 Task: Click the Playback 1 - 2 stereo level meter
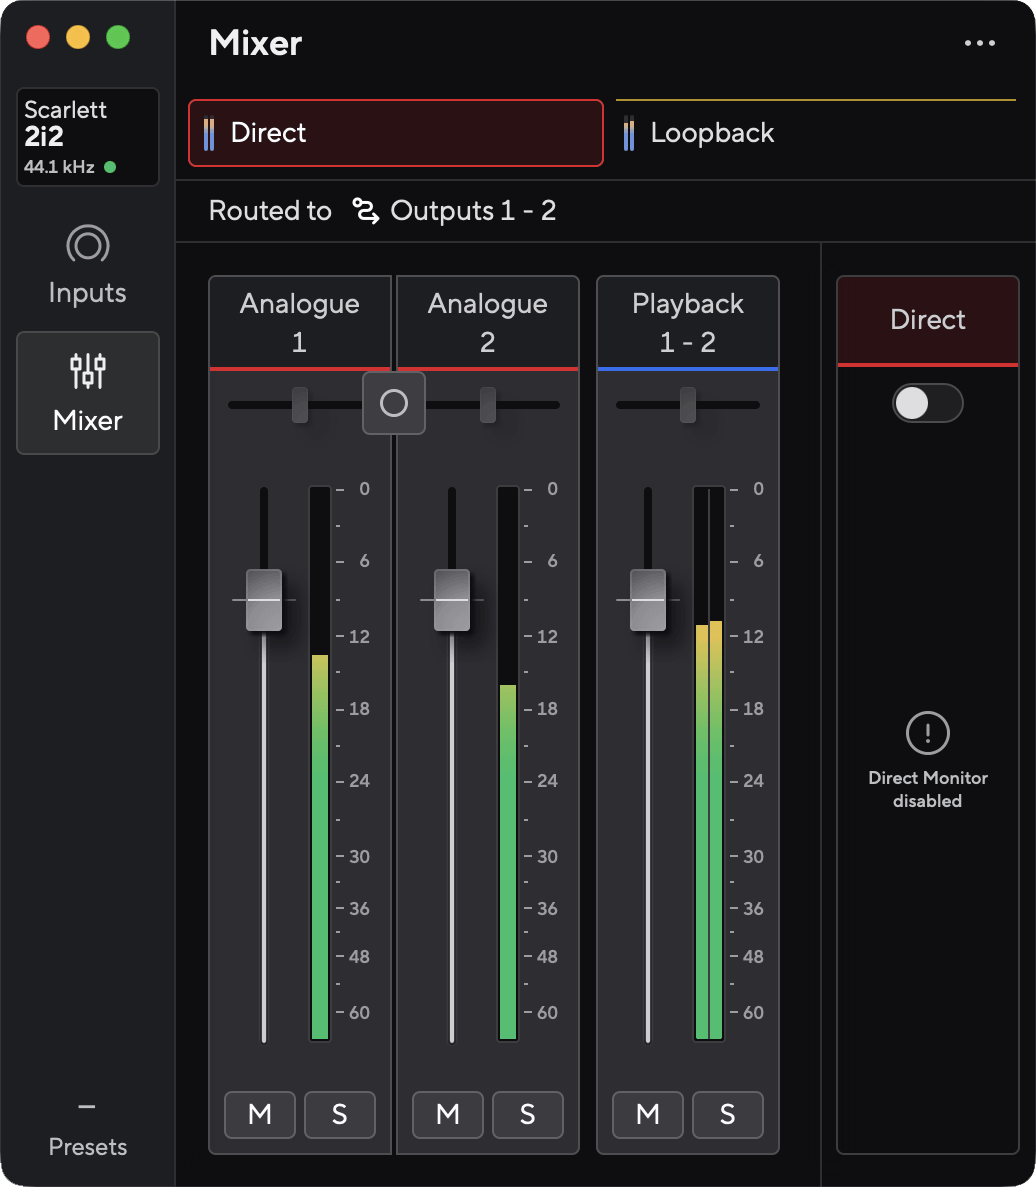pos(709,764)
